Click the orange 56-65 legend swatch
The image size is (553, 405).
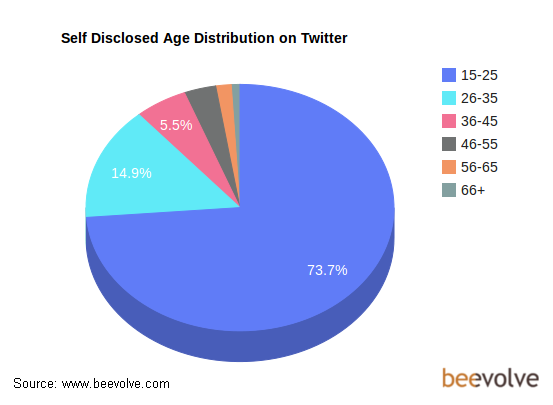(449, 167)
